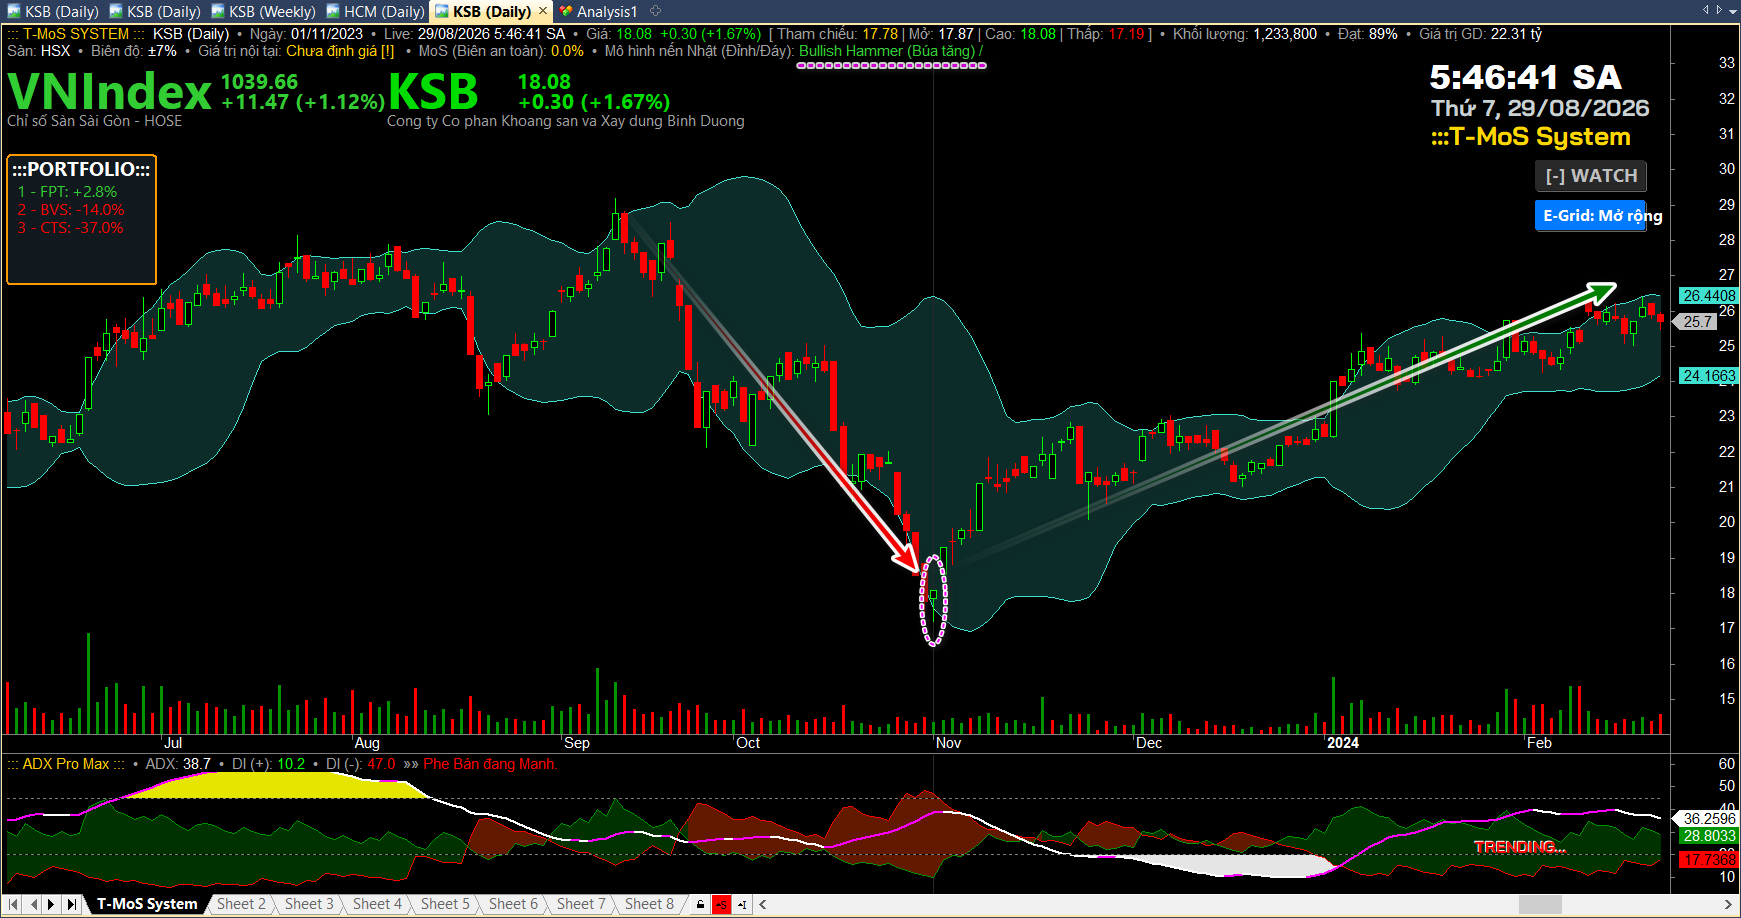1741x918 pixels.
Task: Open a new chart tab with the plus icon
Action: coord(656,11)
